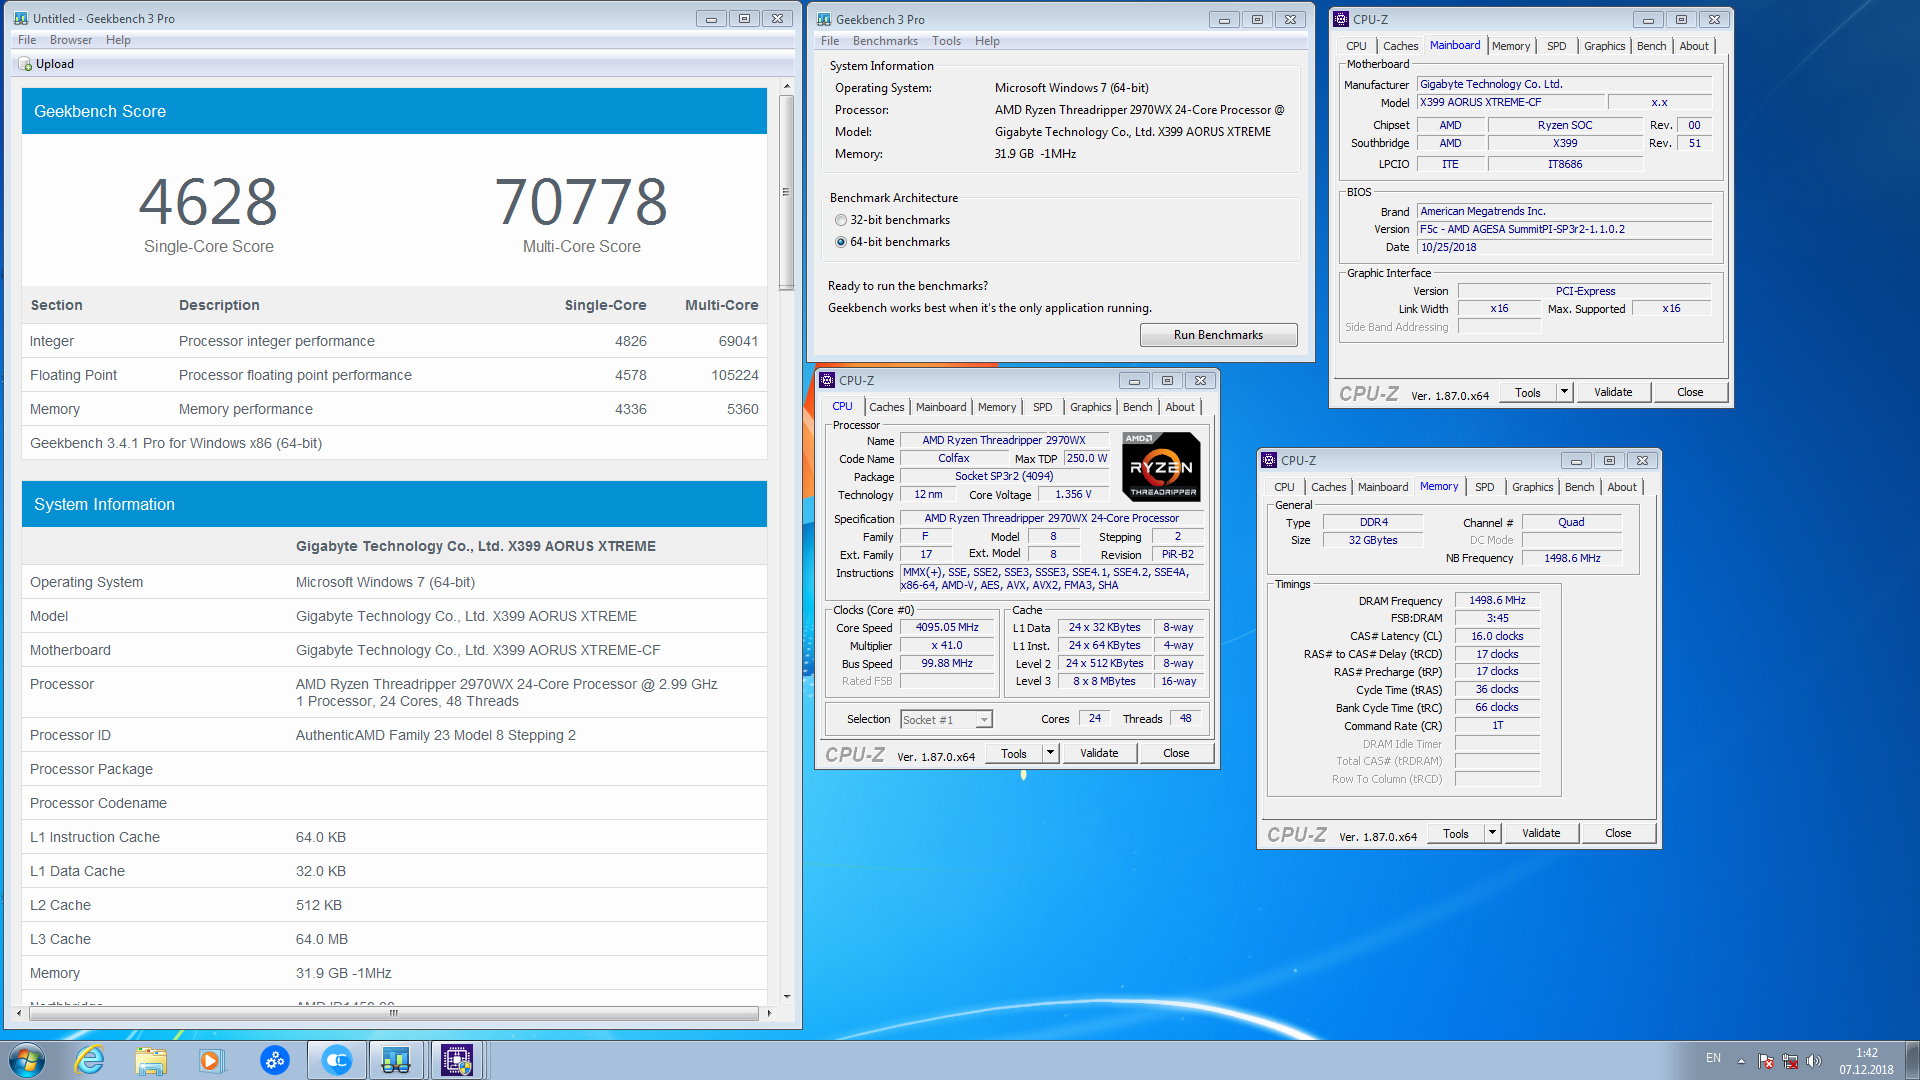Click vertical scrollbar thumb in Geekbench results
1920x1080 pixels.
point(786,192)
